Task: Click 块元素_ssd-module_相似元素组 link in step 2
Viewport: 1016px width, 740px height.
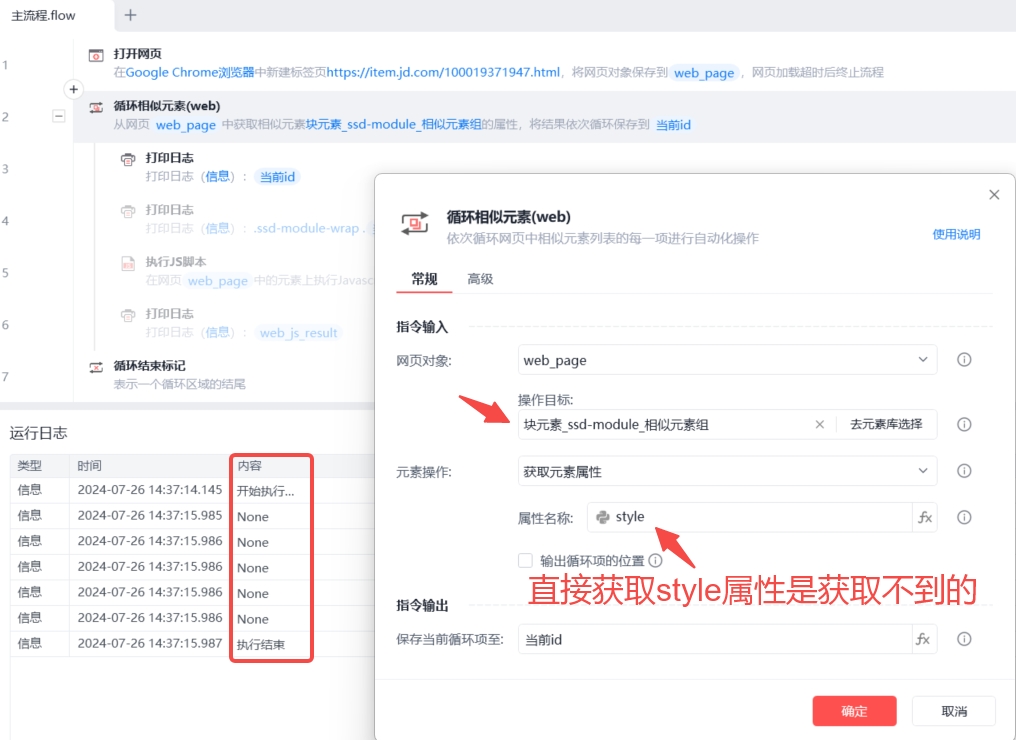Action: (x=393, y=124)
